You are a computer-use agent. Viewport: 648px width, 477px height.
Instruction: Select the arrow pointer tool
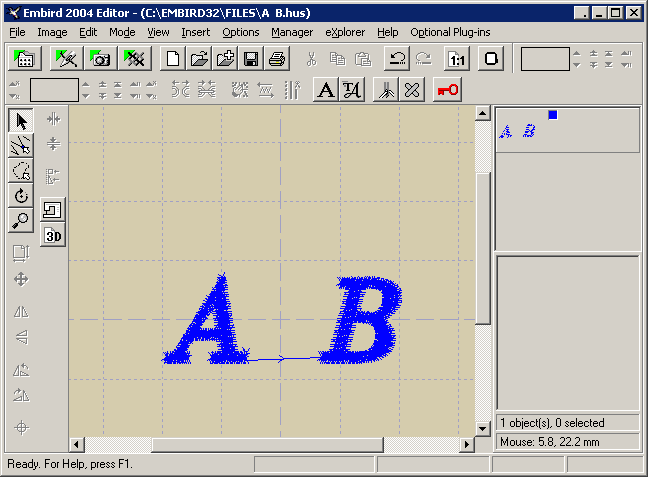tap(21, 121)
